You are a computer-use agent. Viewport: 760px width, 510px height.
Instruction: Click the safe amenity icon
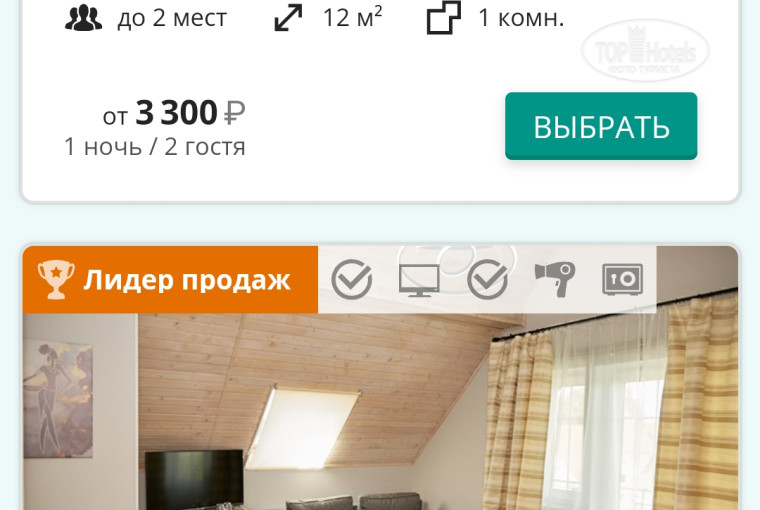pos(623,279)
